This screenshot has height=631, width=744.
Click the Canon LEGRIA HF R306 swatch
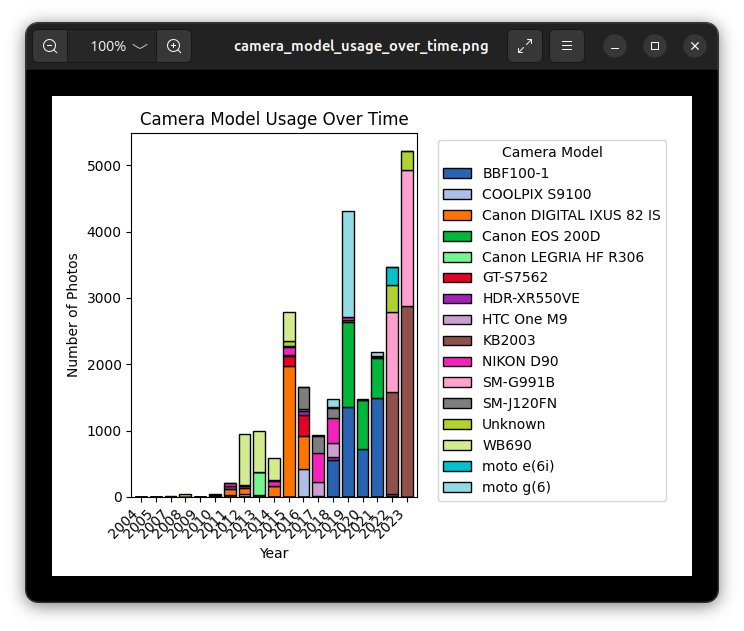(x=457, y=257)
